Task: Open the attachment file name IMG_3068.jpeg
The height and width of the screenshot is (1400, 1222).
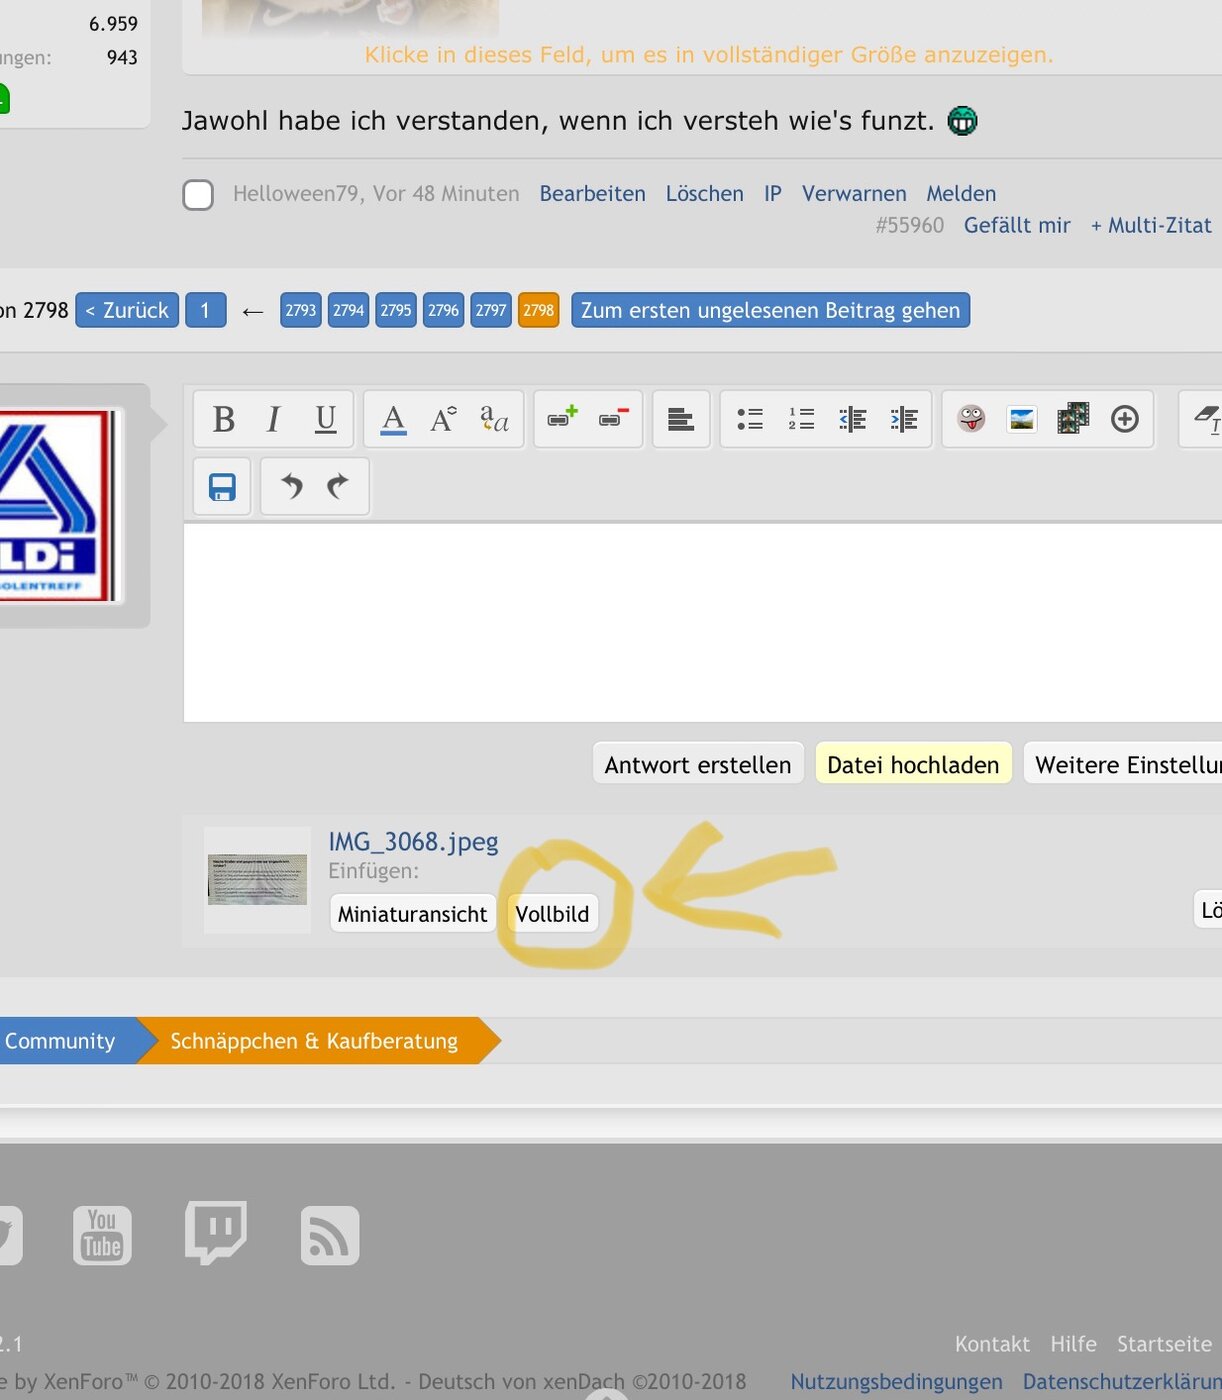Action: (413, 842)
